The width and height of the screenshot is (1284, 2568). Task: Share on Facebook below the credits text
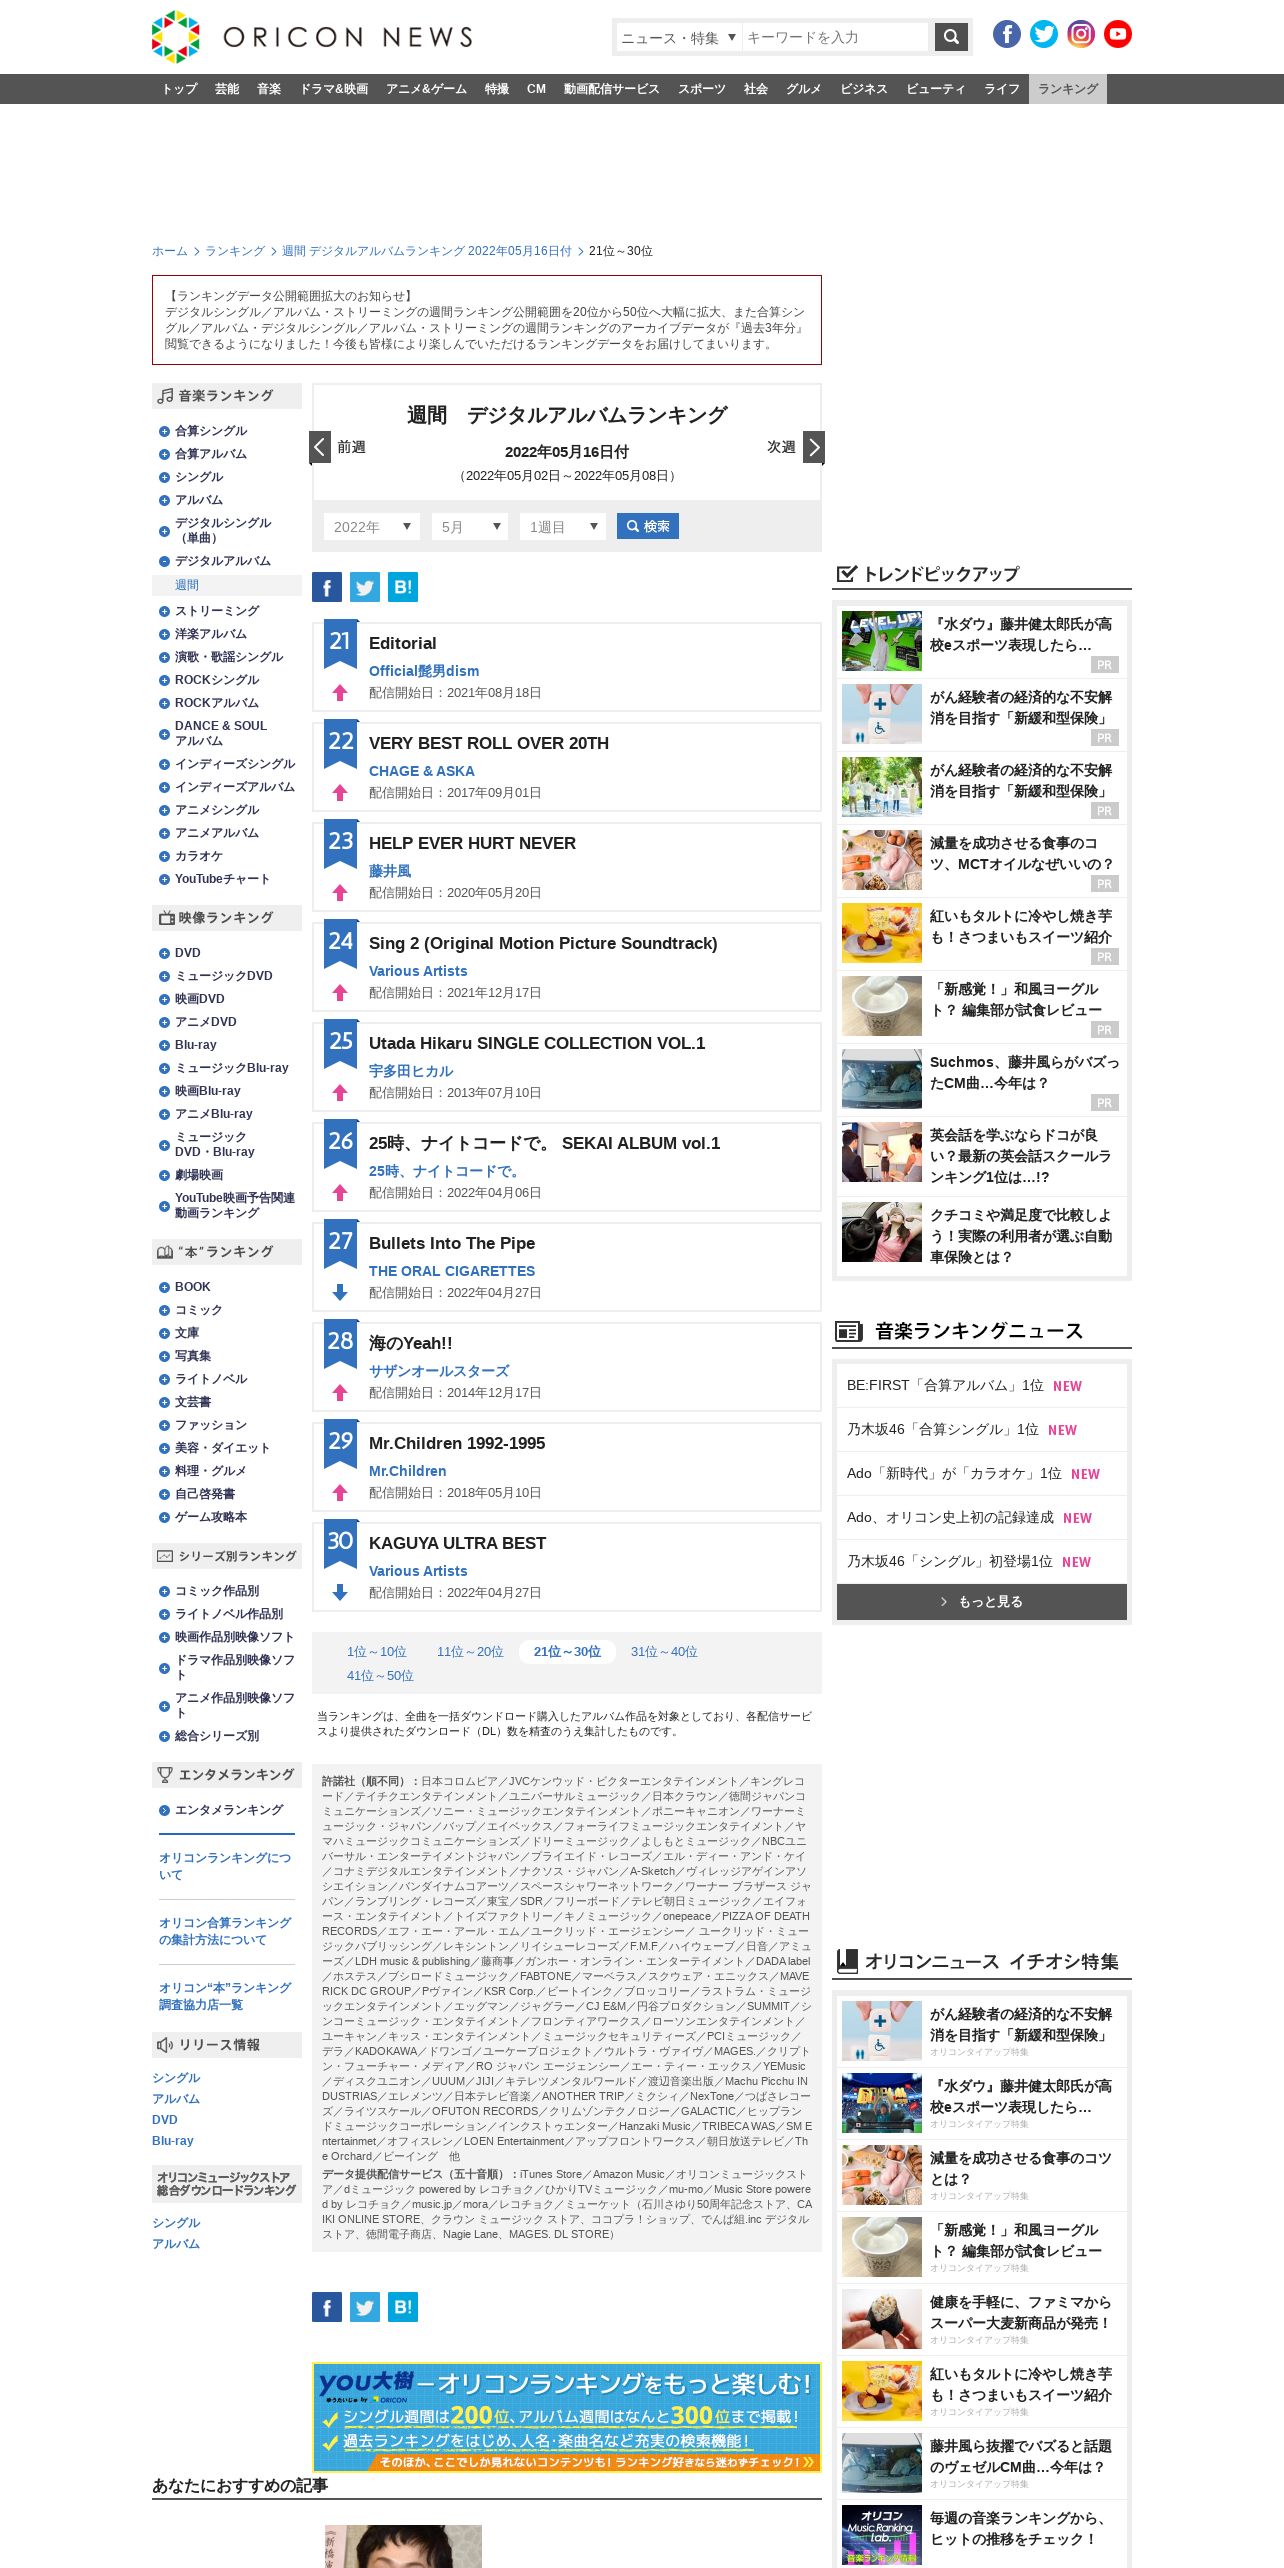coord(327,2307)
